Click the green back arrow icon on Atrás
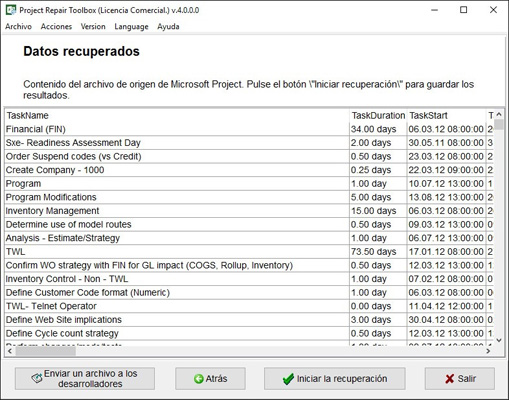The image size is (509, 400). point(198,379)
